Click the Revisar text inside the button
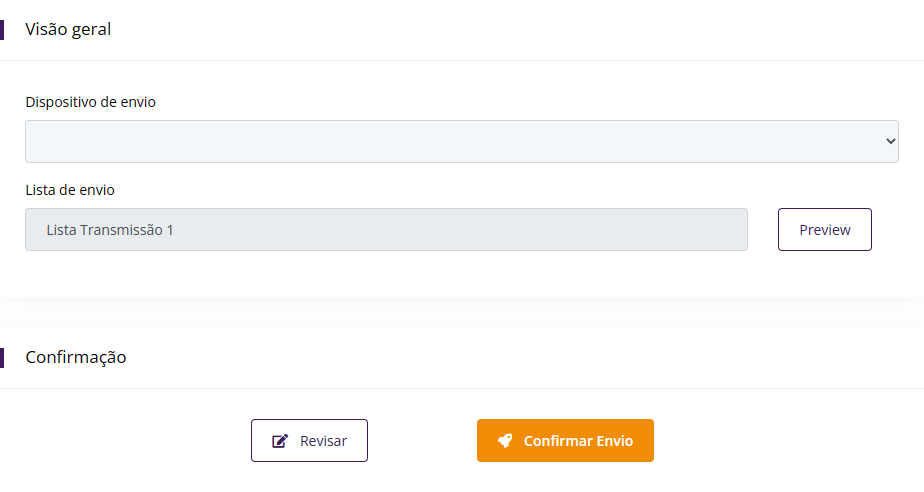924x492 pixels. click(x=323, y=441)
